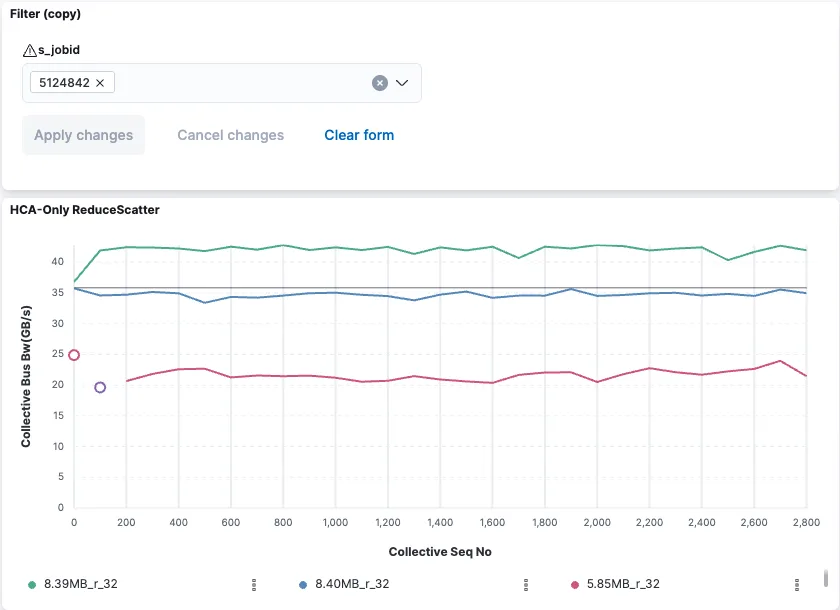Click Apply changes
Image resolution: width=840 pixels, height=610 pixels.
[x=83, y=134]
